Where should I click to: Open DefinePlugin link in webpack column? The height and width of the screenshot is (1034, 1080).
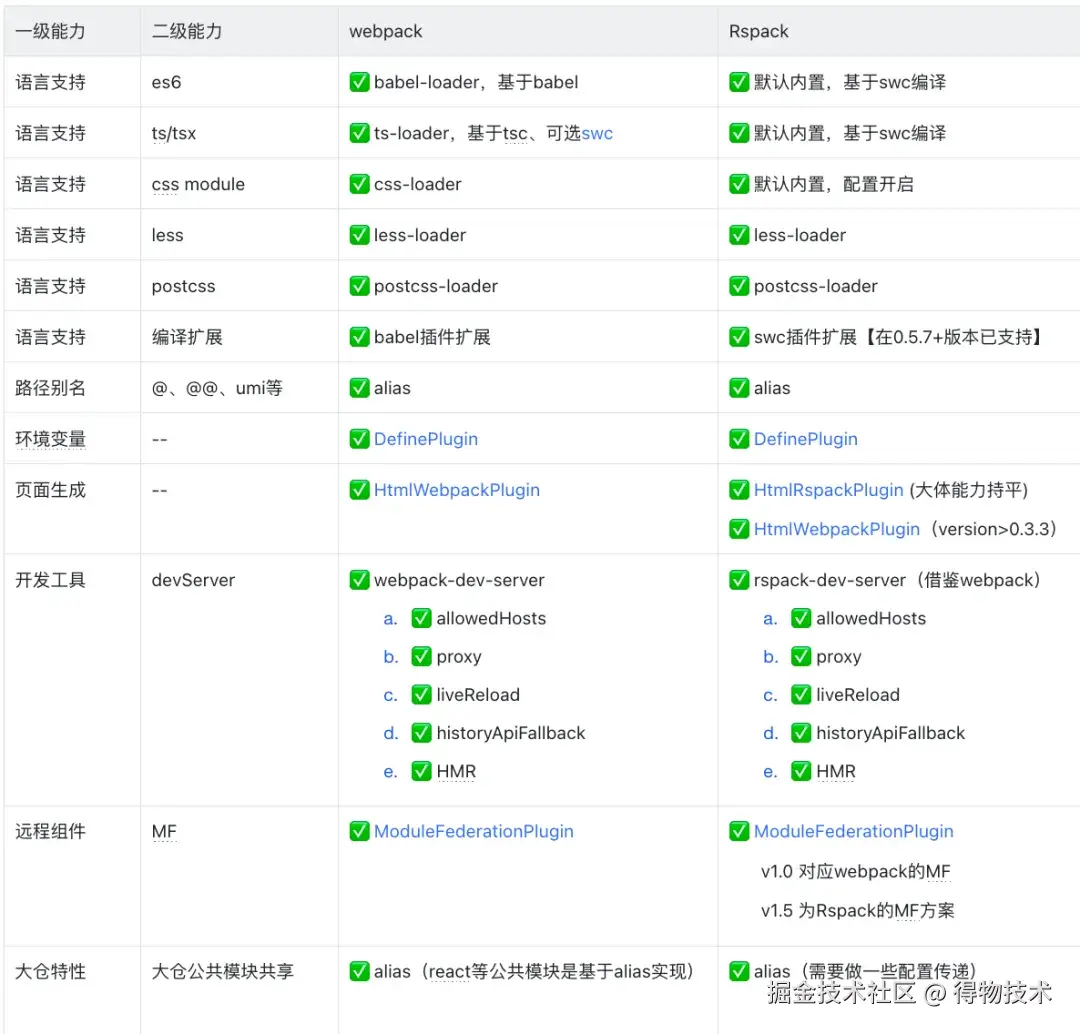coord(426,439)
